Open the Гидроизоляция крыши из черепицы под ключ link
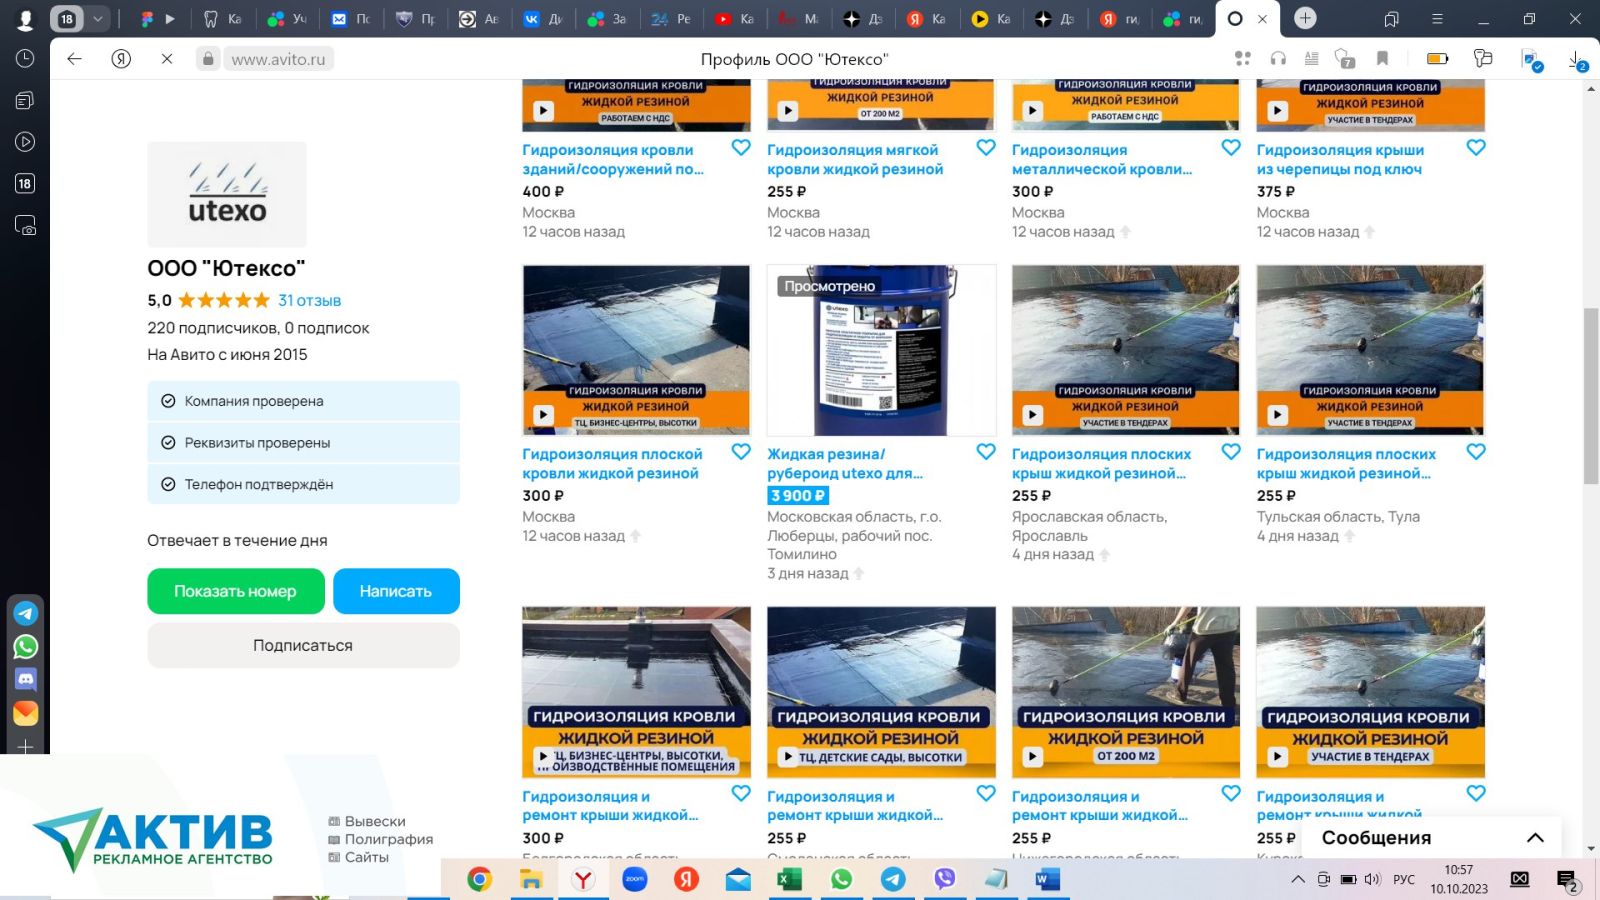Screen dimensions: 1600x900 [x=1340, y=160]
